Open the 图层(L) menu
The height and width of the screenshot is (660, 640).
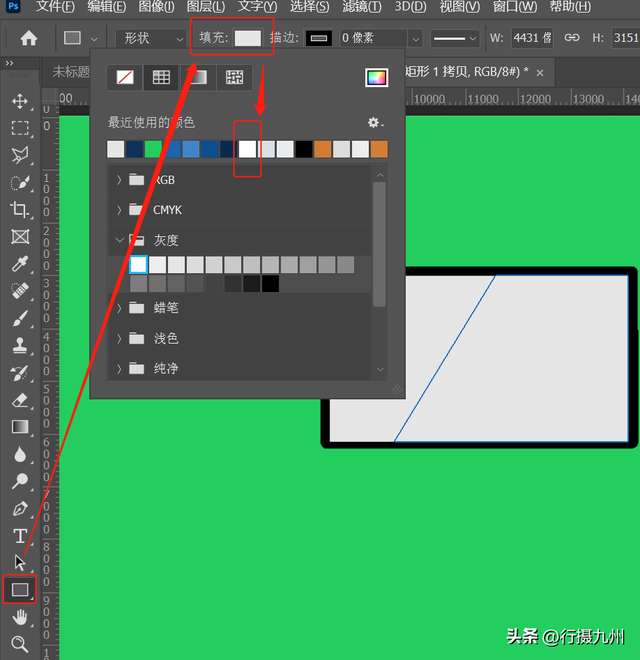pyautogui.click(x=206, y=6)
